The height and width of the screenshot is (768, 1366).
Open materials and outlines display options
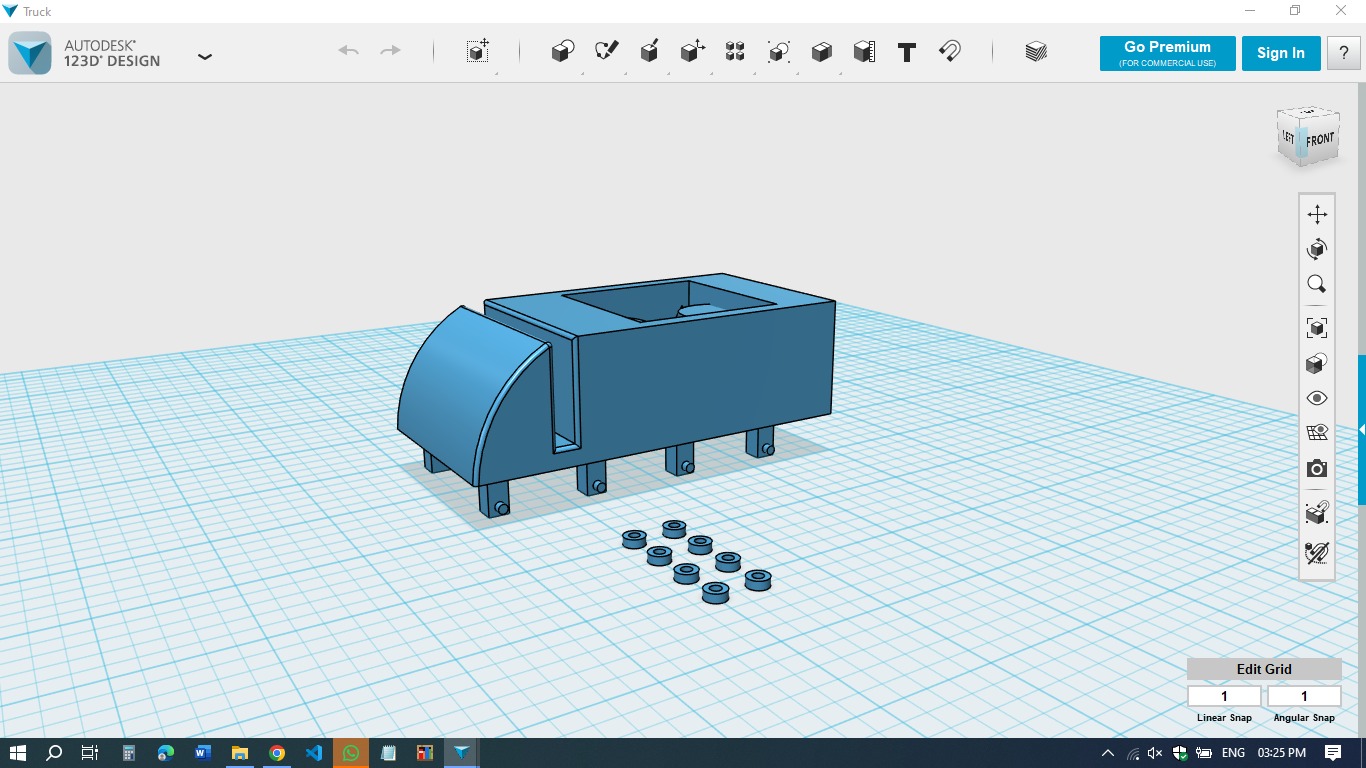click(x=1317, y=363)
